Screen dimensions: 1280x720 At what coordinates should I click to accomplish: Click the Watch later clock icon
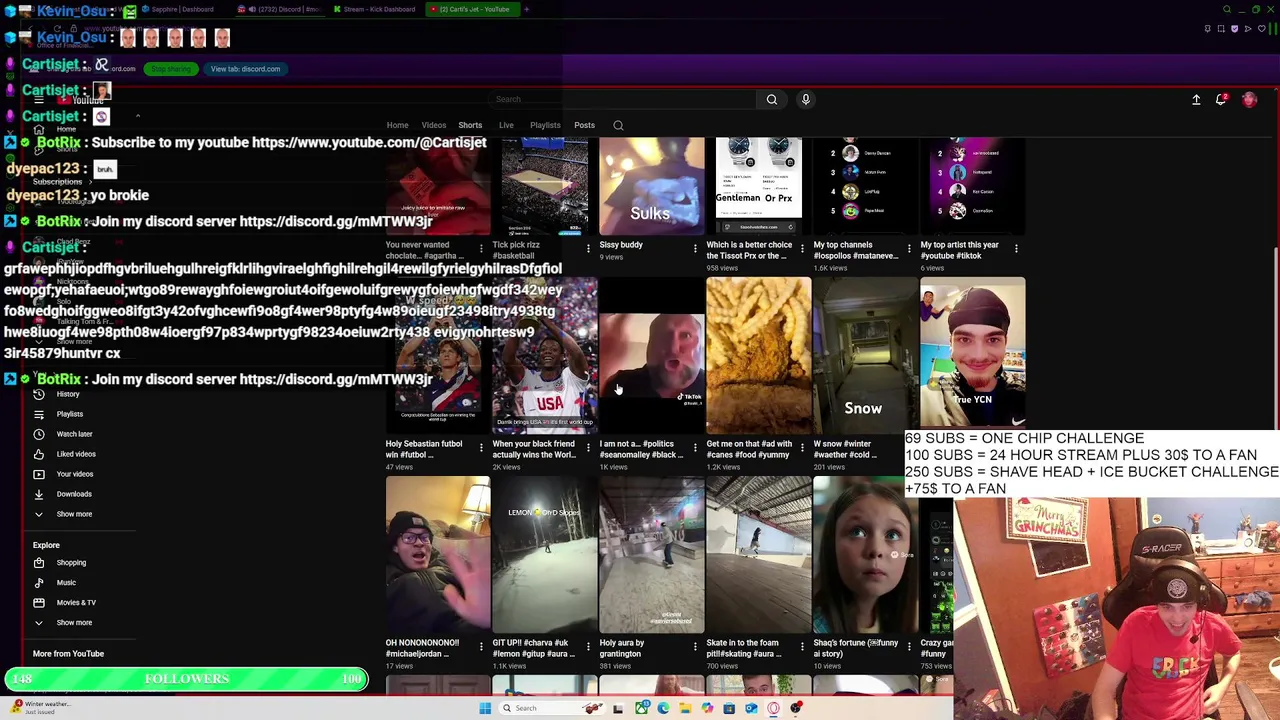(39, 434)
